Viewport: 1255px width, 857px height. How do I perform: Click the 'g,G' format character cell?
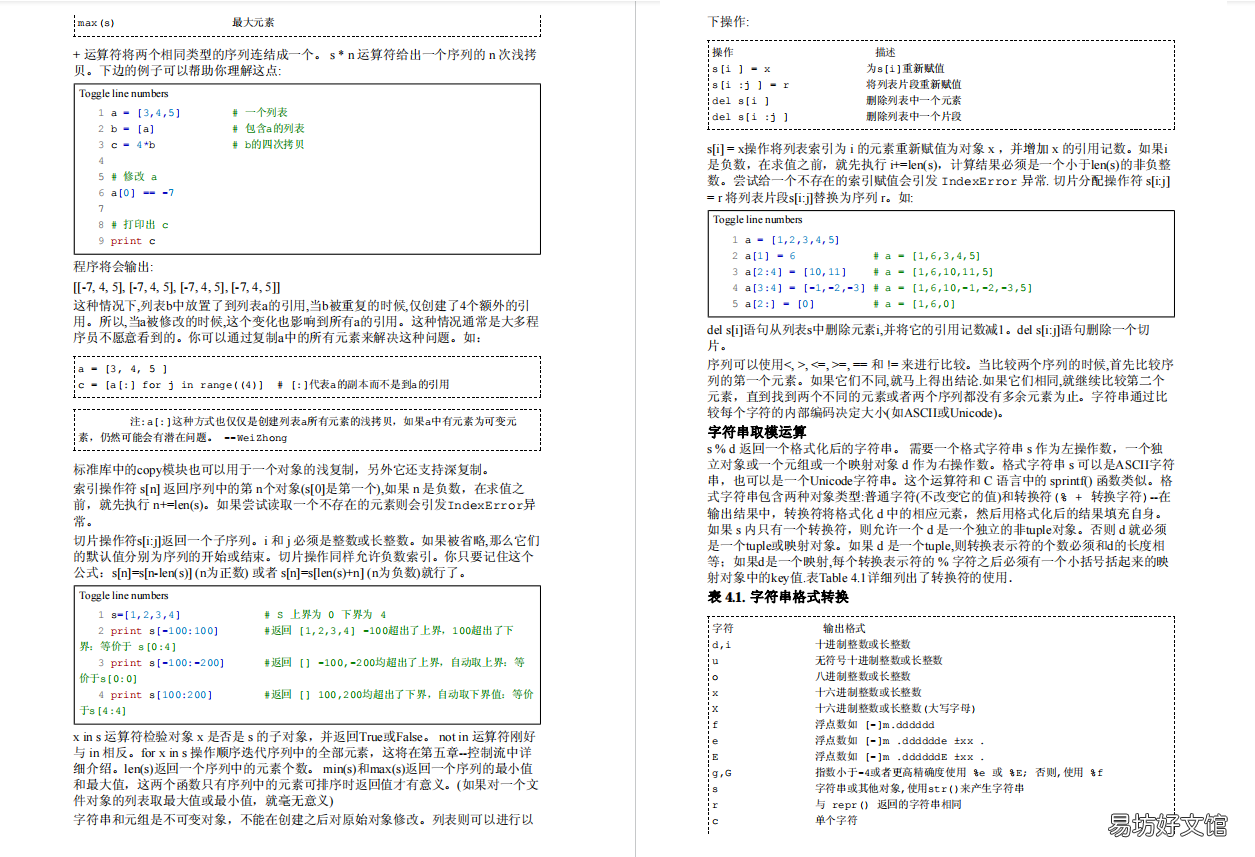[x=721, y=773]
